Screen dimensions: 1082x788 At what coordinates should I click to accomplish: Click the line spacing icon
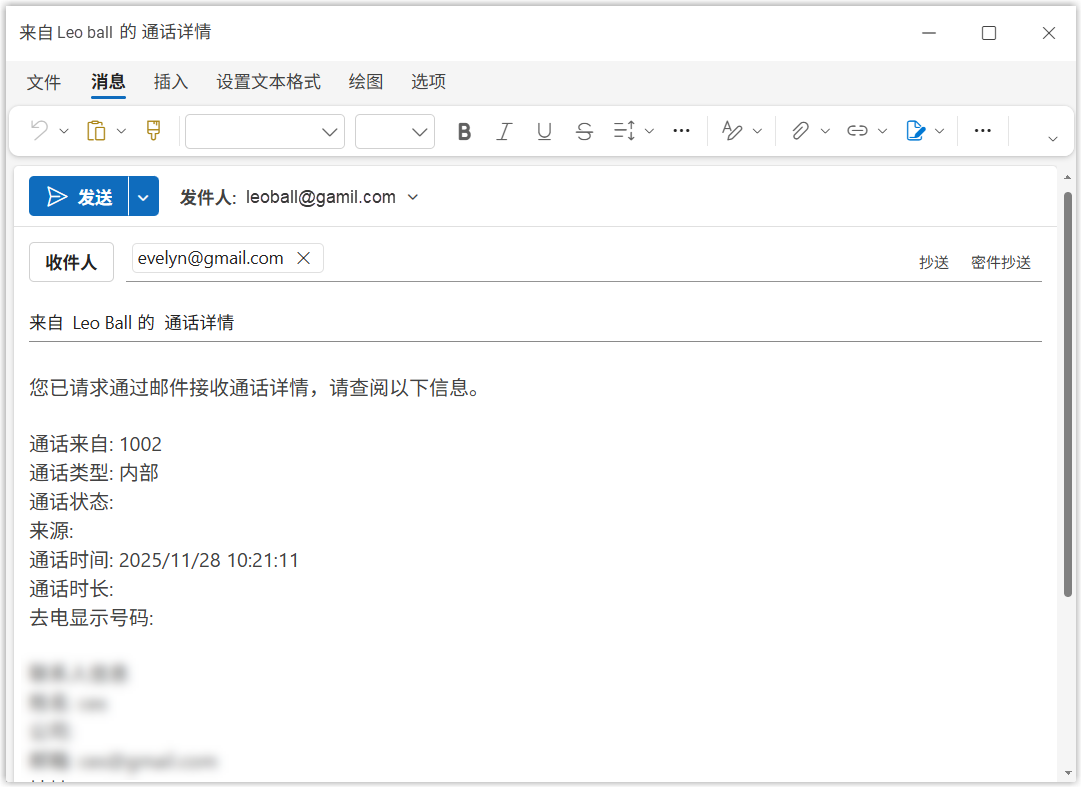tap(624, 131)
